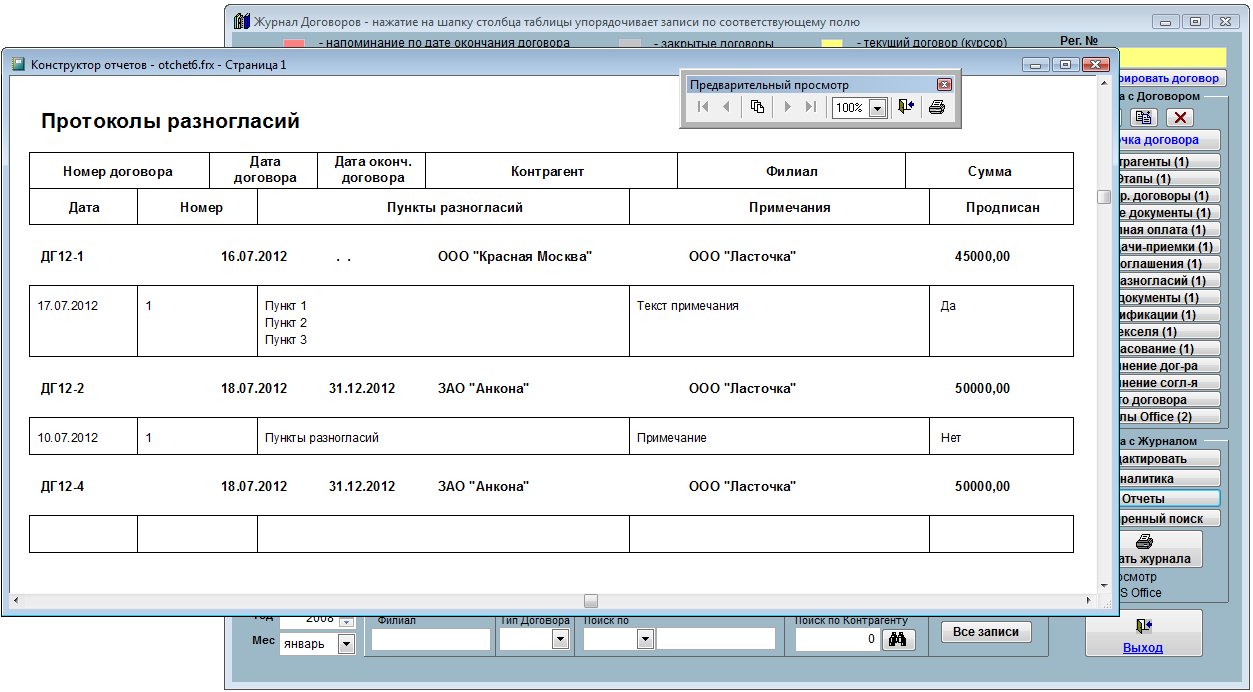
Task: Go to first page in preview toolbar
Action: coord(703,108)
